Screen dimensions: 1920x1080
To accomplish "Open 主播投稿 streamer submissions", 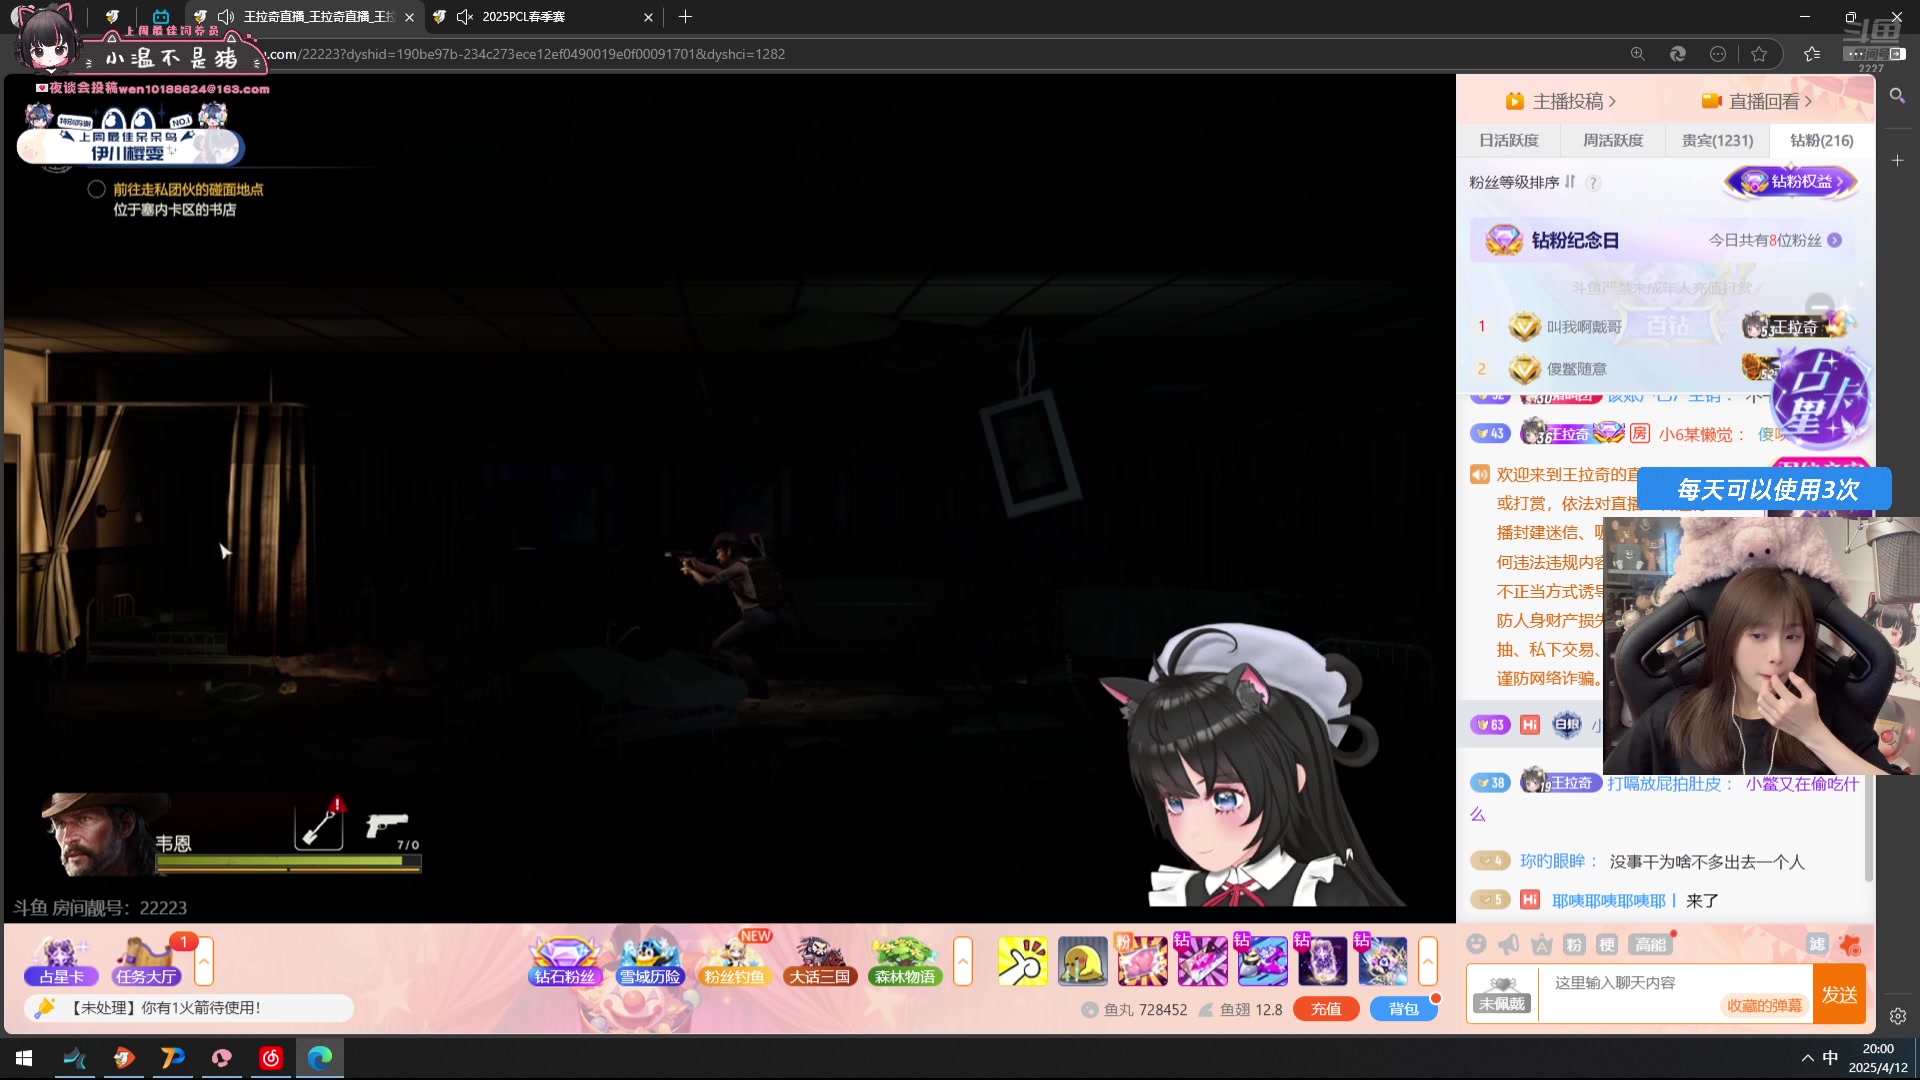I will pos(1560,101).
